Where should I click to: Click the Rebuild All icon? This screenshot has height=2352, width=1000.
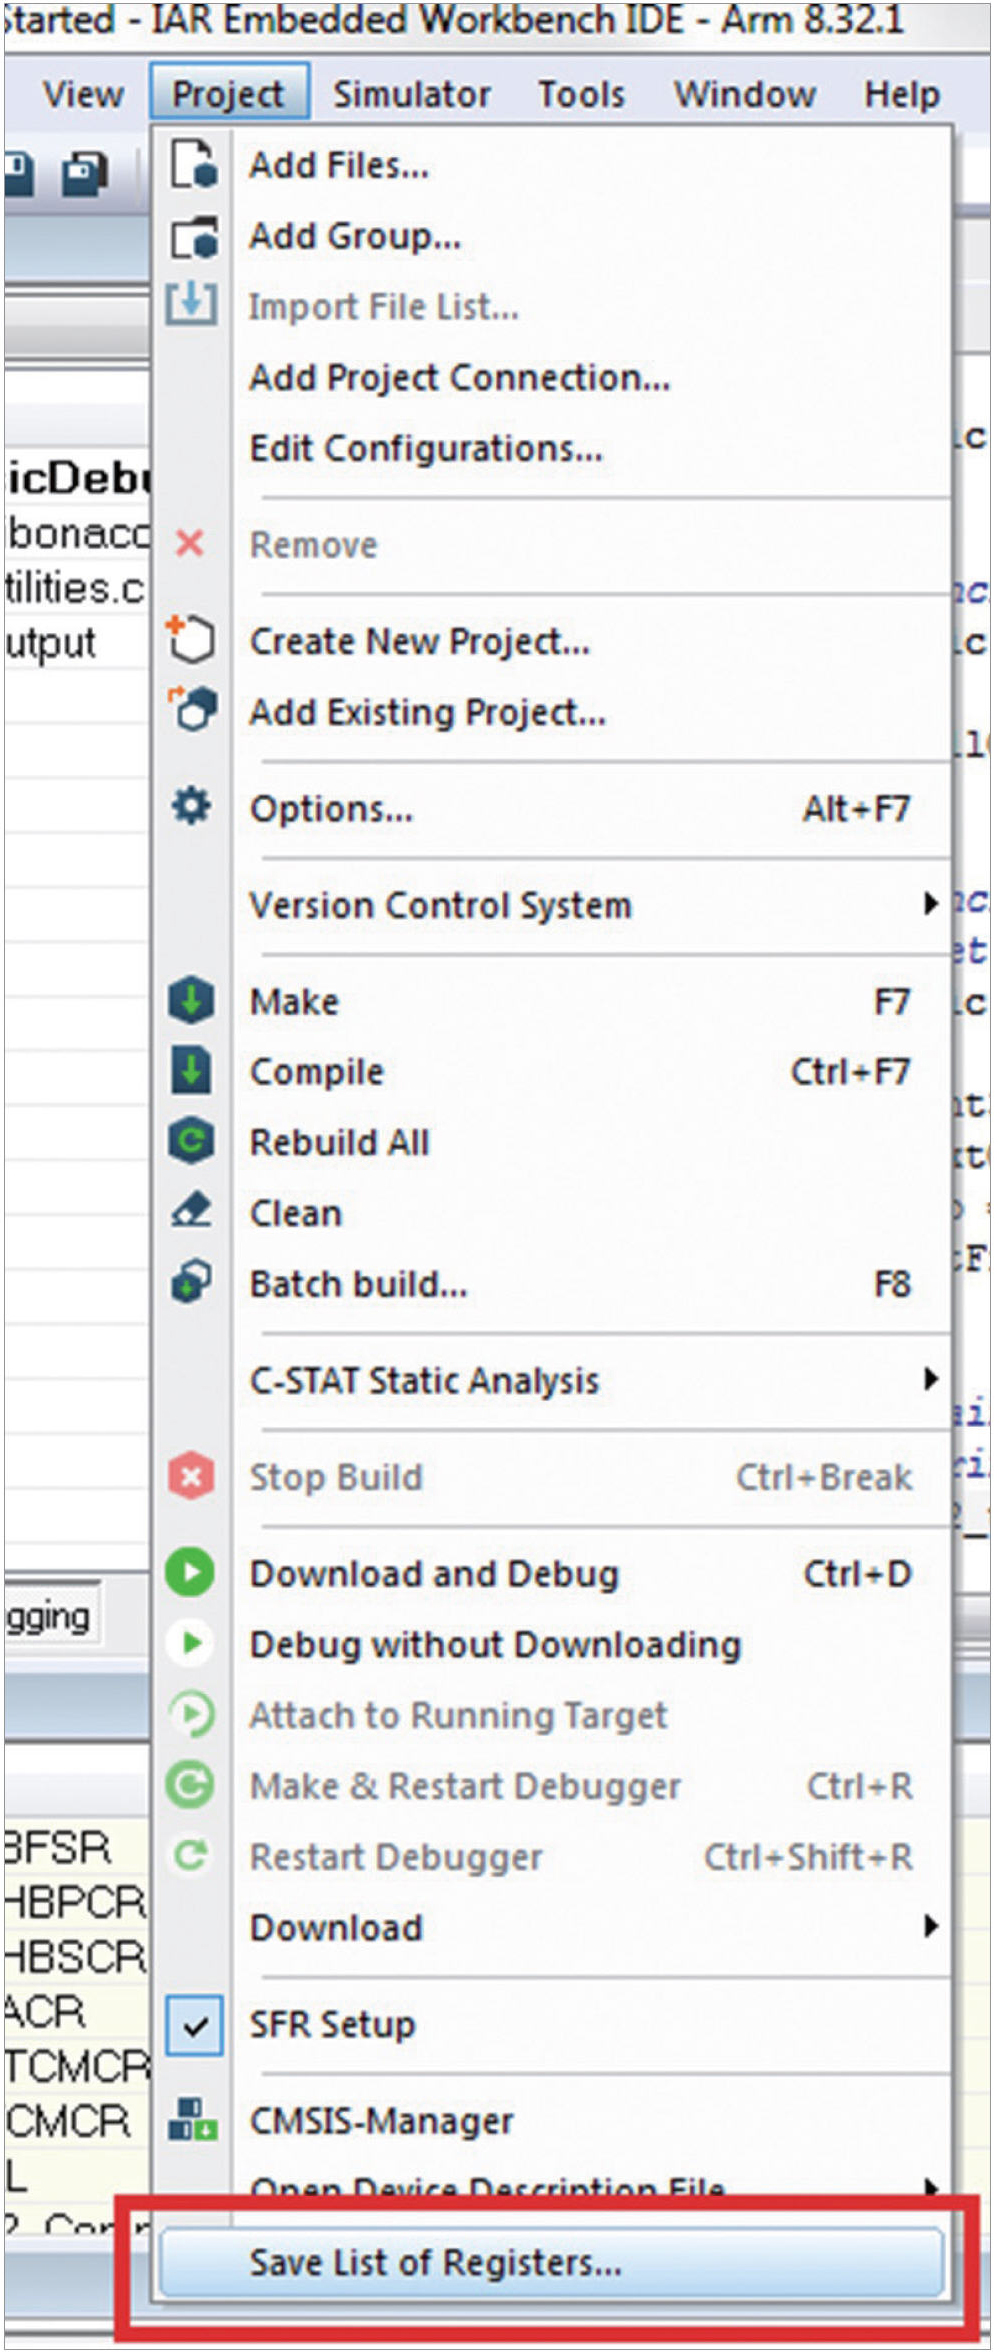coord(191,1141)
